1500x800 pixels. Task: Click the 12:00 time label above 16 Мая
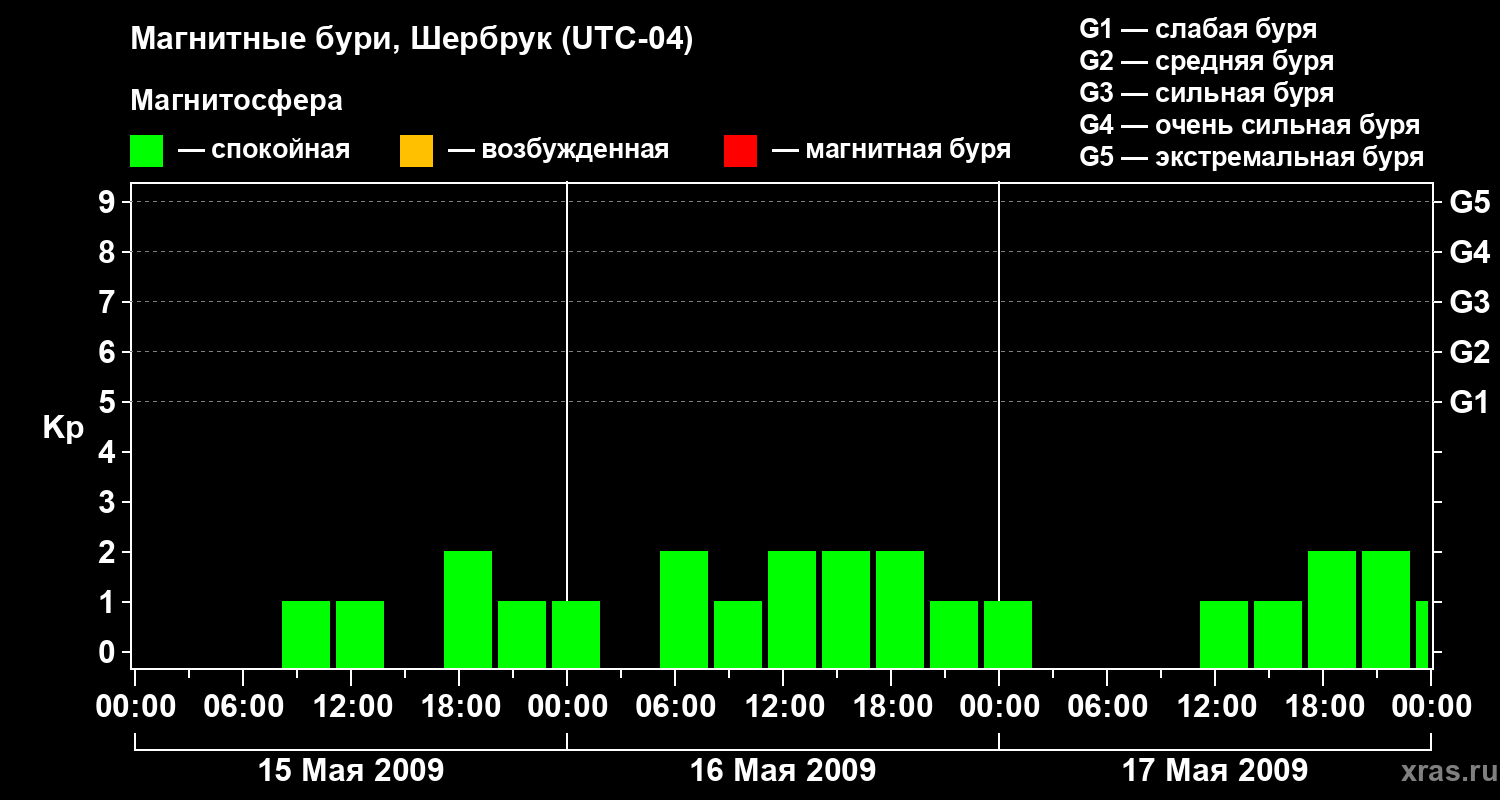pyautogui.click(x=783, y=706)
